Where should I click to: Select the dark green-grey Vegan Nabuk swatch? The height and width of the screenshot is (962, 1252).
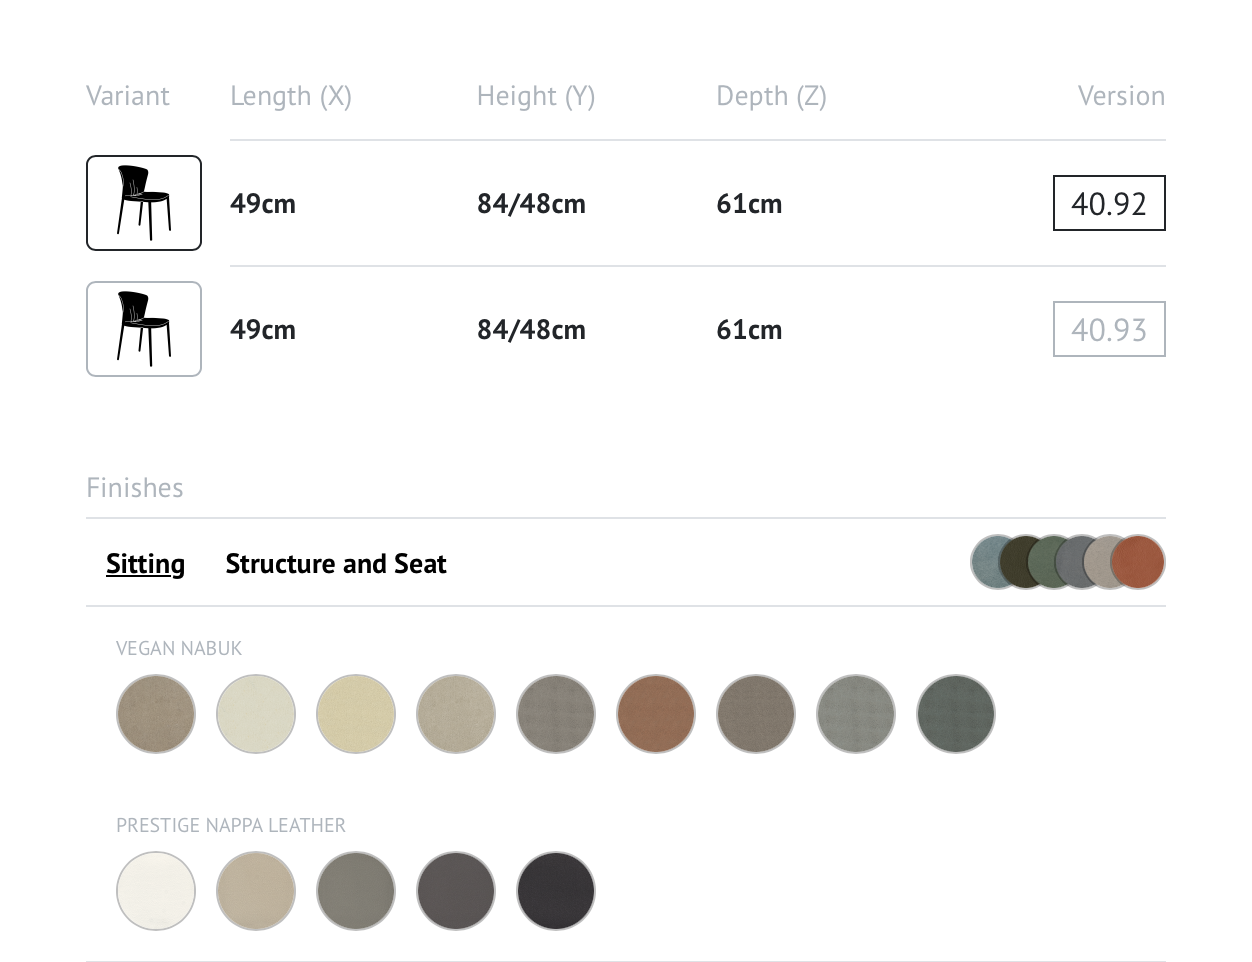pyautogui.click(x=956, y=714)
